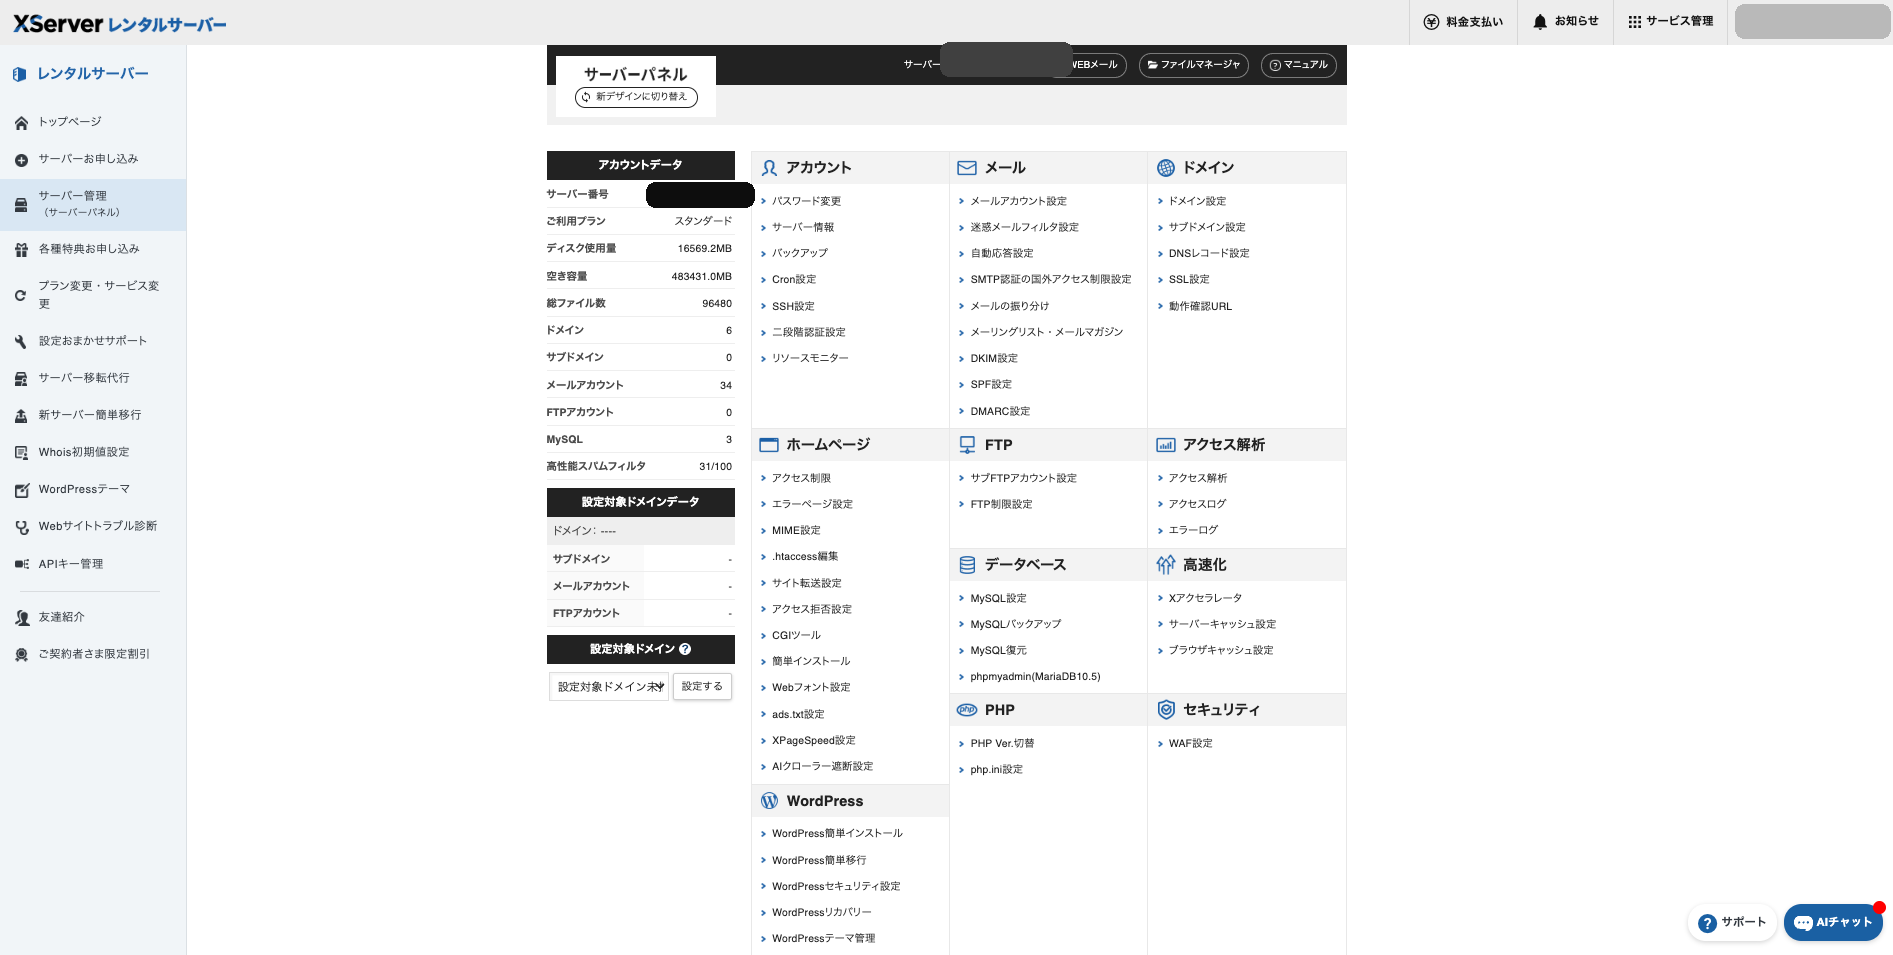Click the PHP logo section icon
This screenshot has height=955, width=1893.
coord(967,710)
